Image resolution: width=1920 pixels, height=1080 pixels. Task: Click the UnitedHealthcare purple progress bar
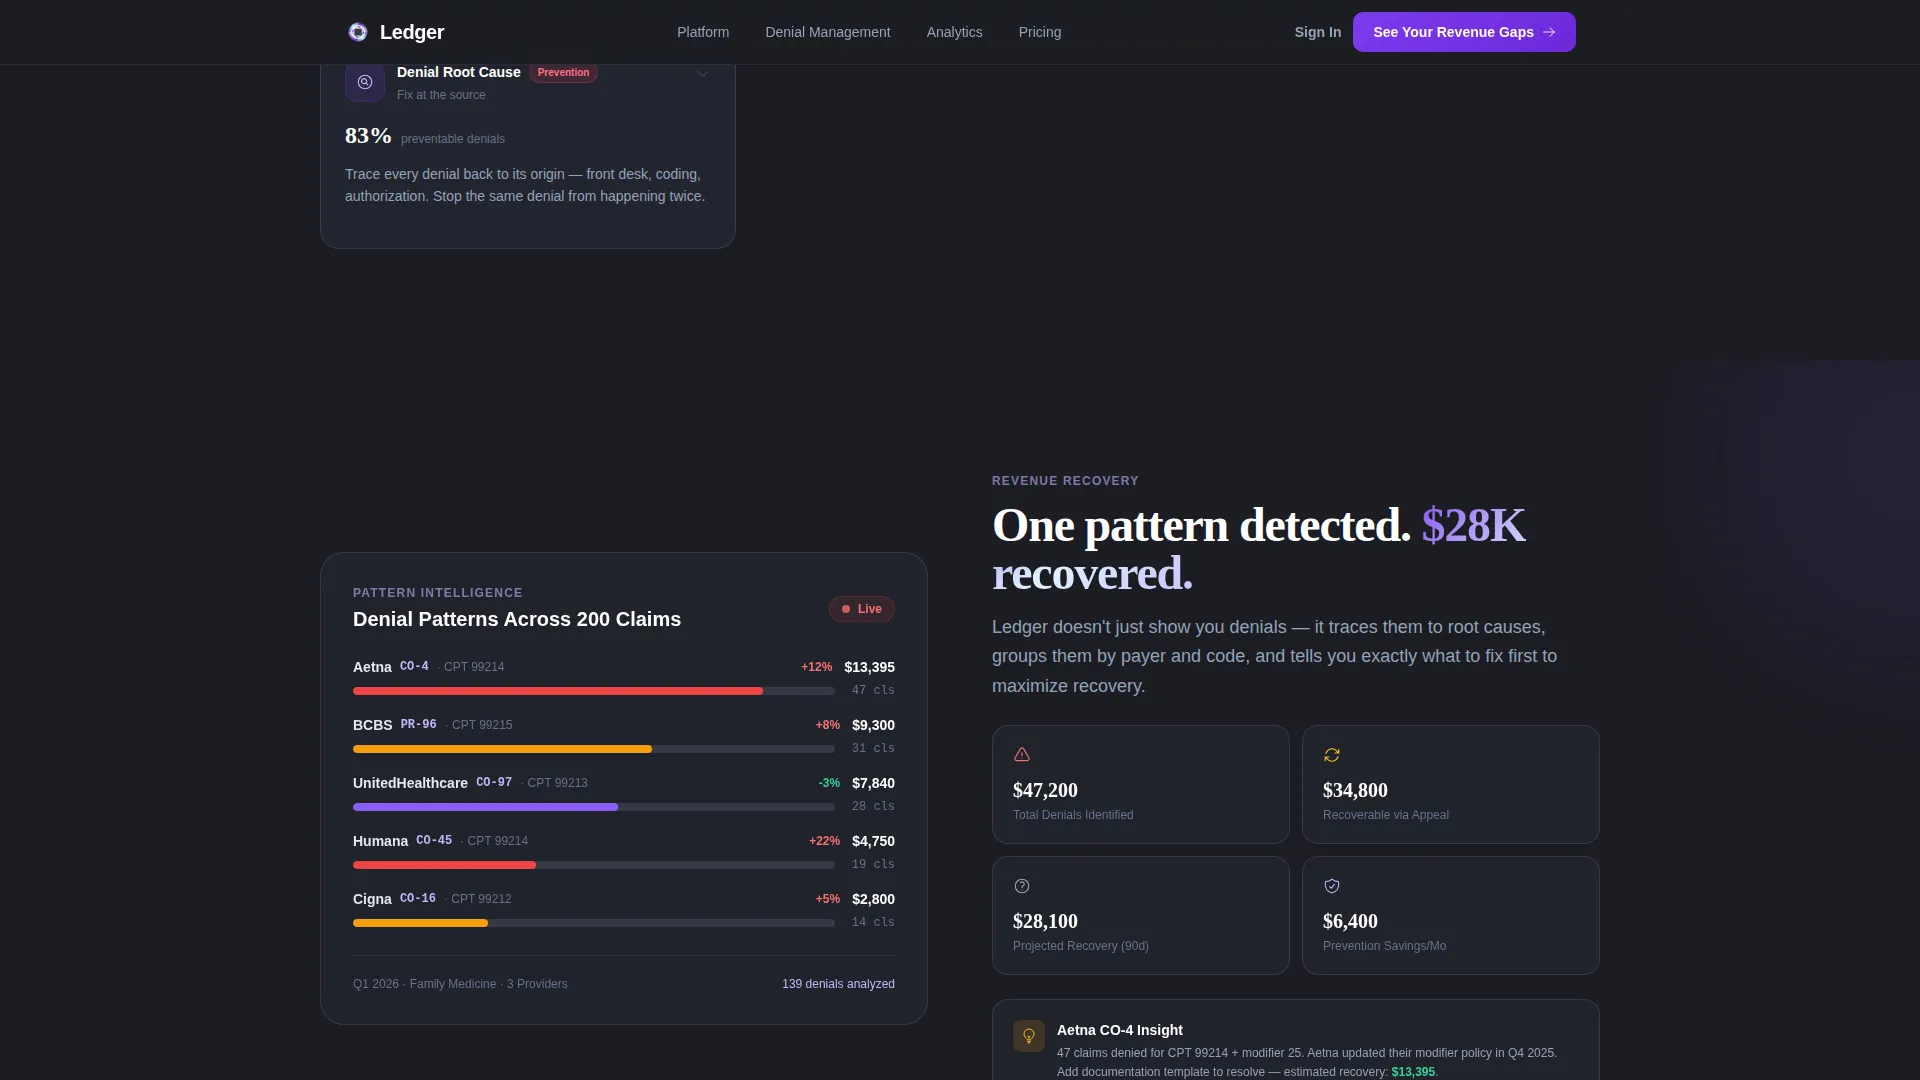click(485, 807)
